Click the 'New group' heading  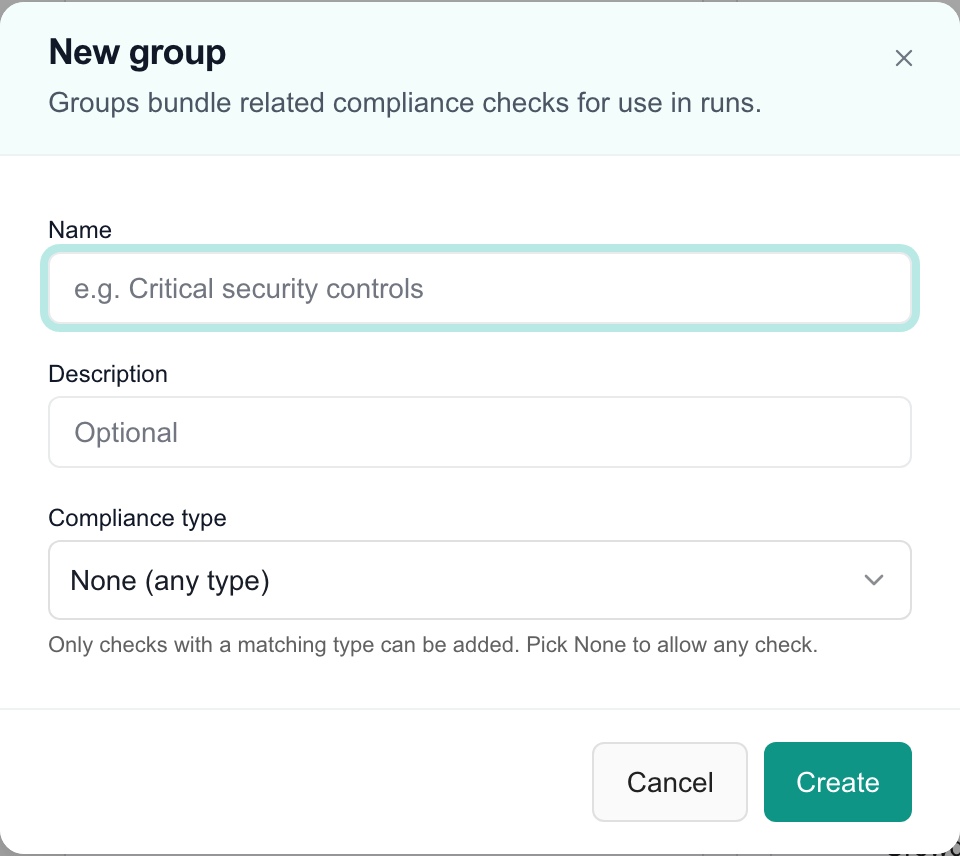137,52
